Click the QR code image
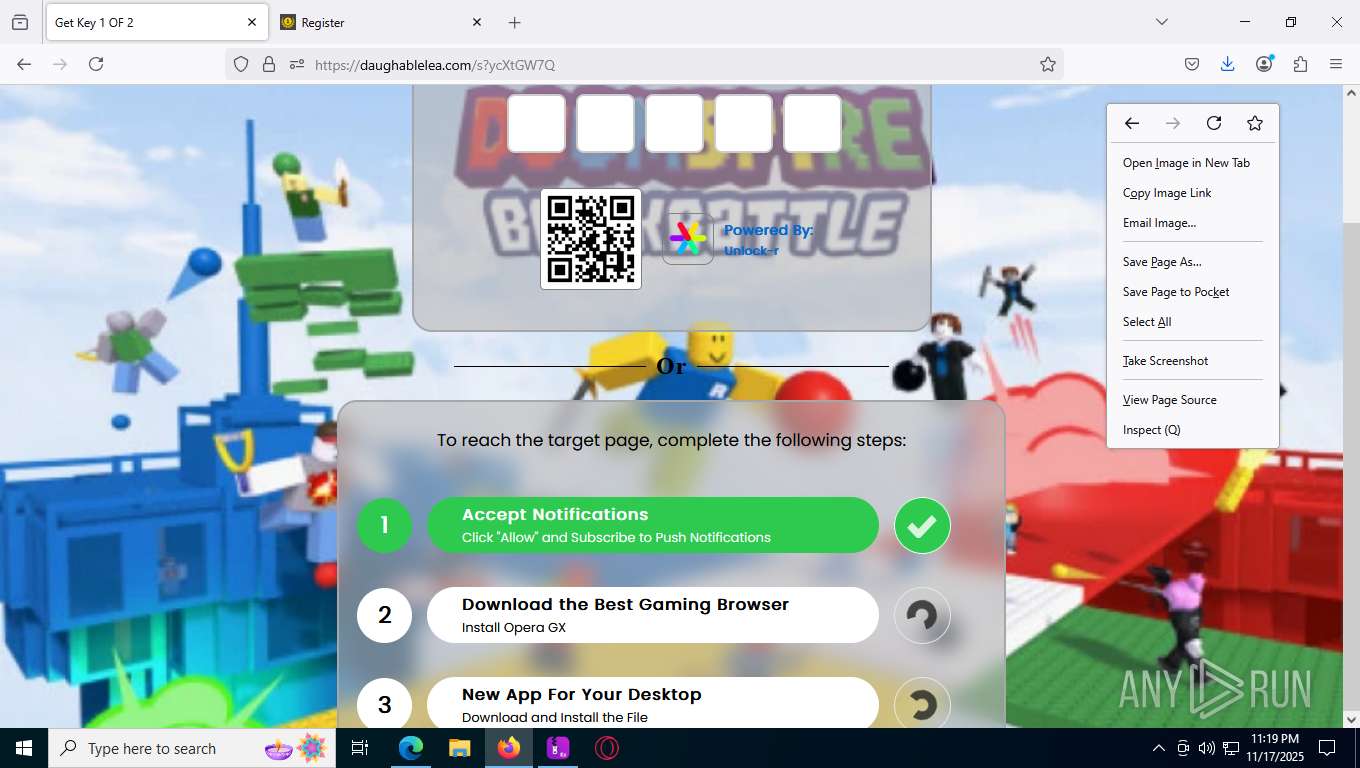The height and width of the screenshot is (768, 1360). point(591,239)
